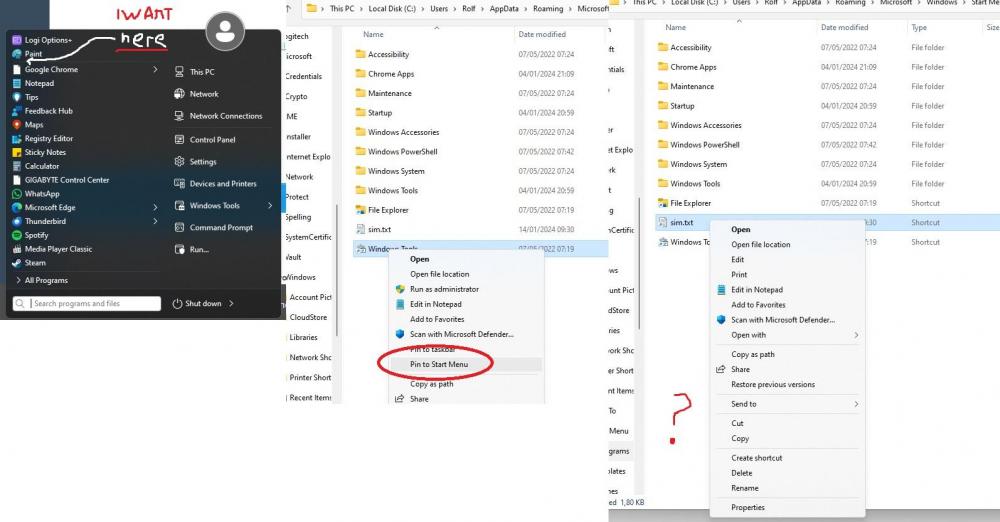Open Calculator from the Start menu
The width and height of the screenshot is (1000, 522).
click(x=41, y=166)
